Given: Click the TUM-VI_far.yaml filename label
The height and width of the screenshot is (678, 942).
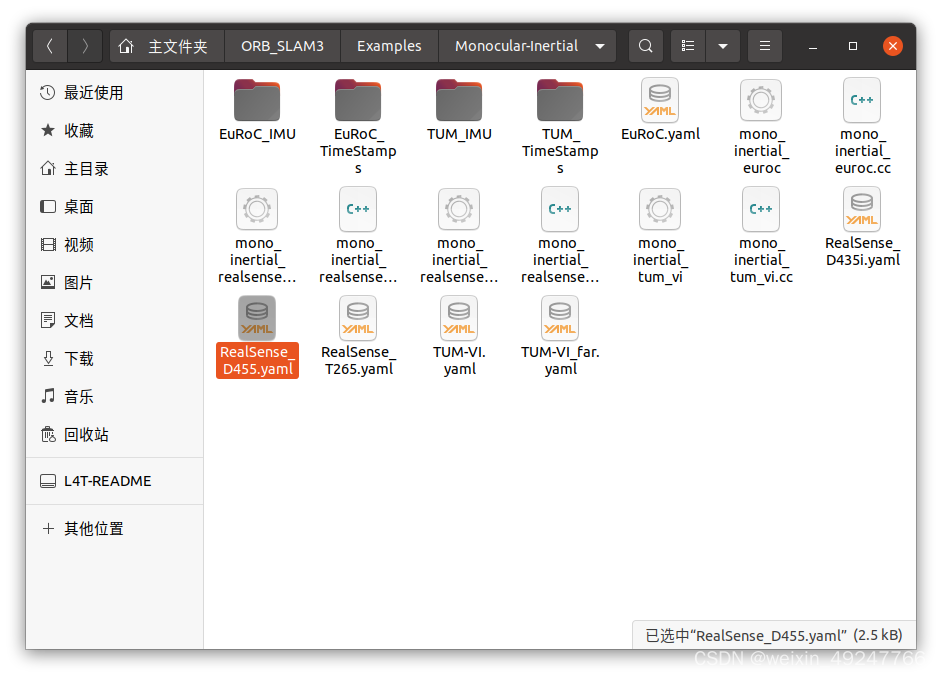Looking at the screenshot, I should (x=560, y=360).
